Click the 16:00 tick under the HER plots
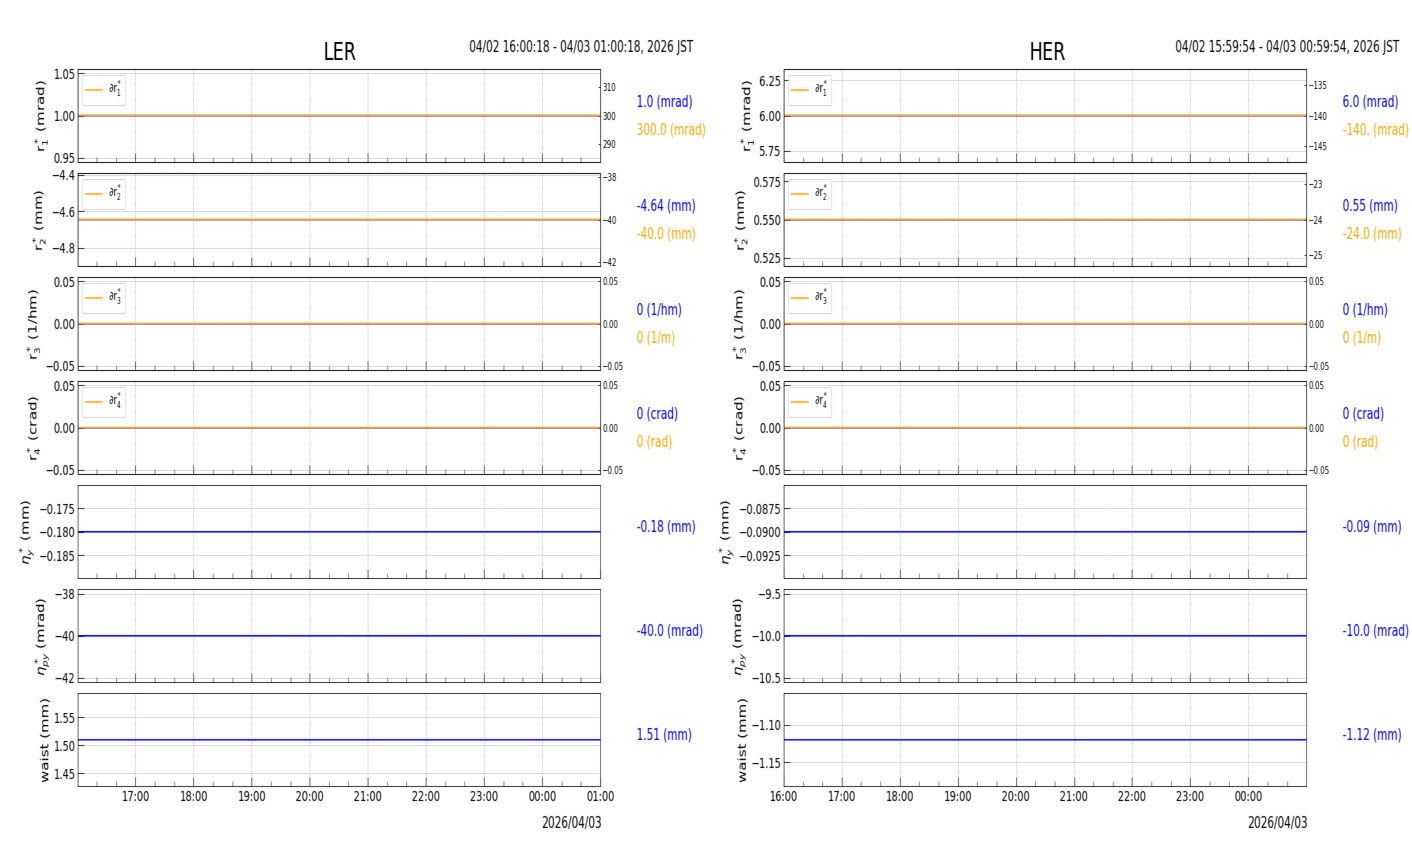Viewport: 1412px width, 864px height. [x=784, y=797]
